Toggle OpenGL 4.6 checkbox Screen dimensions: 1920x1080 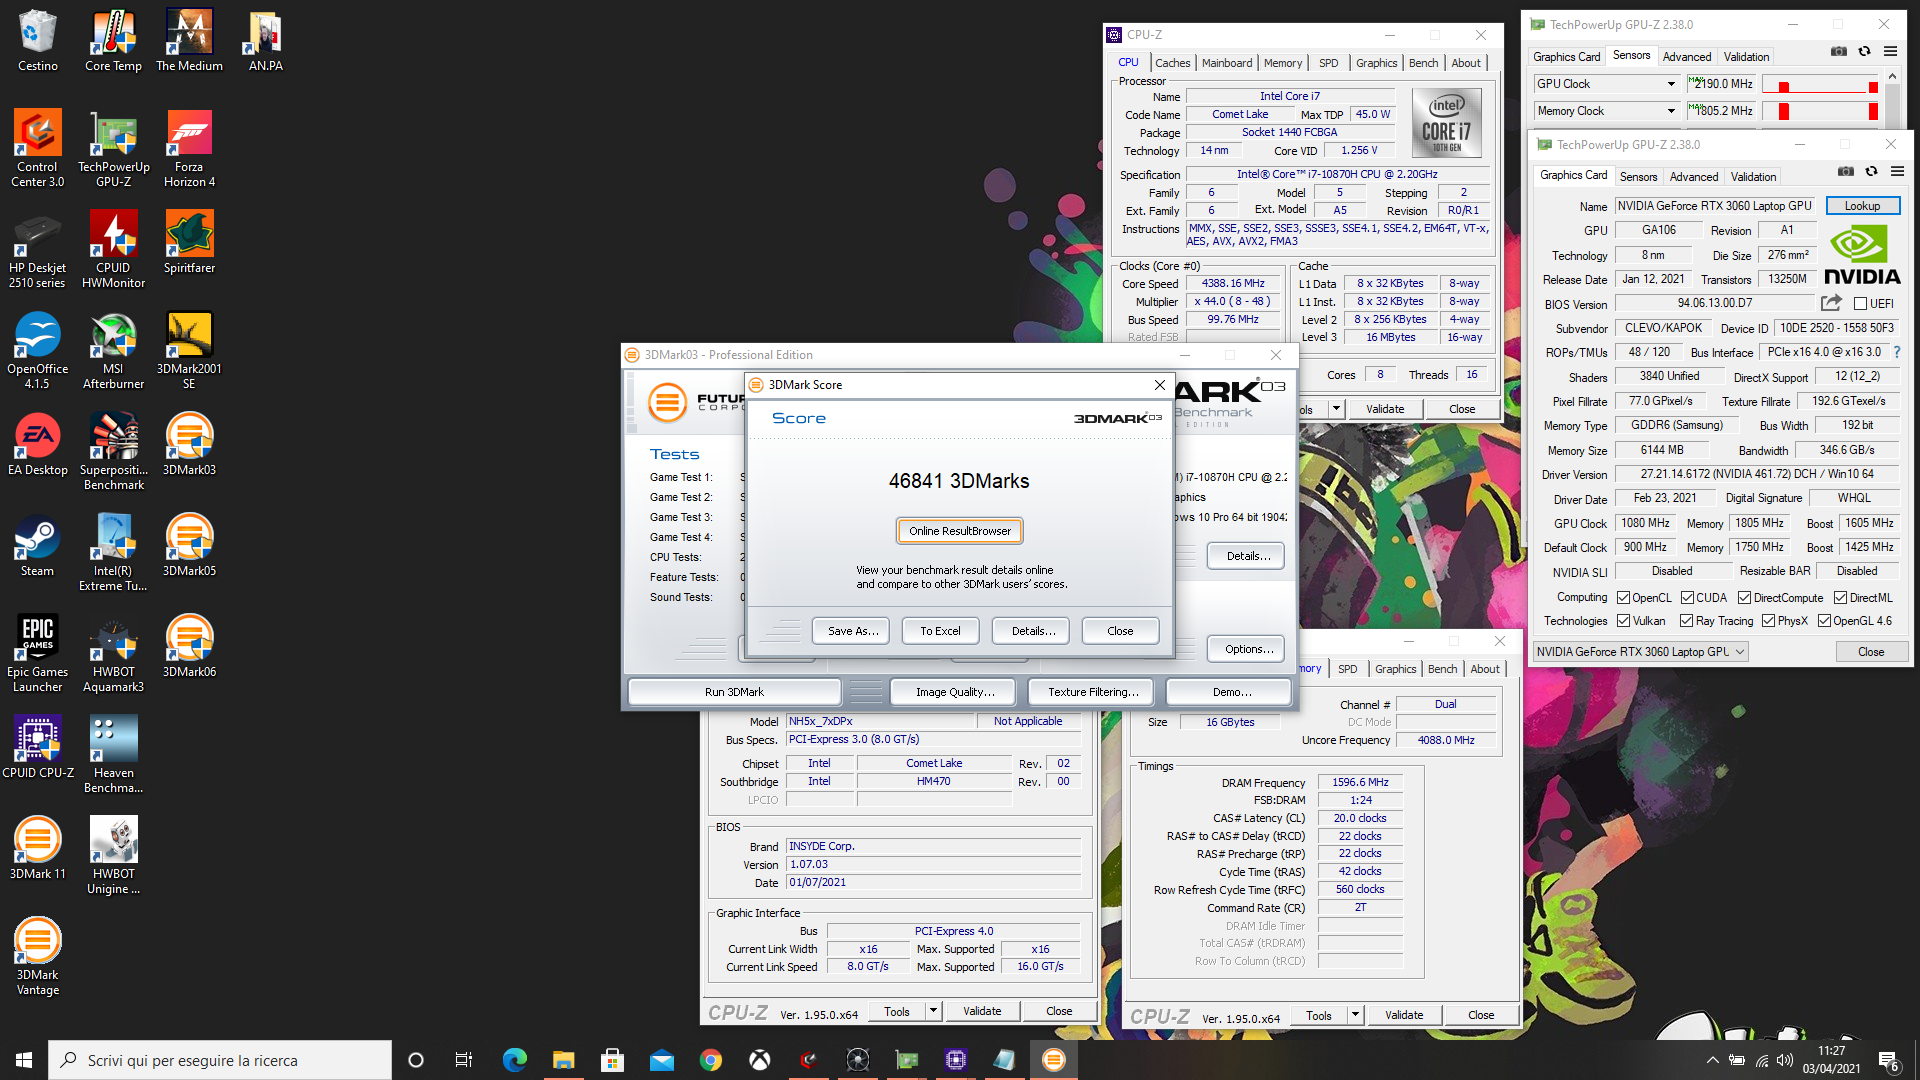tap(1824, 620)
